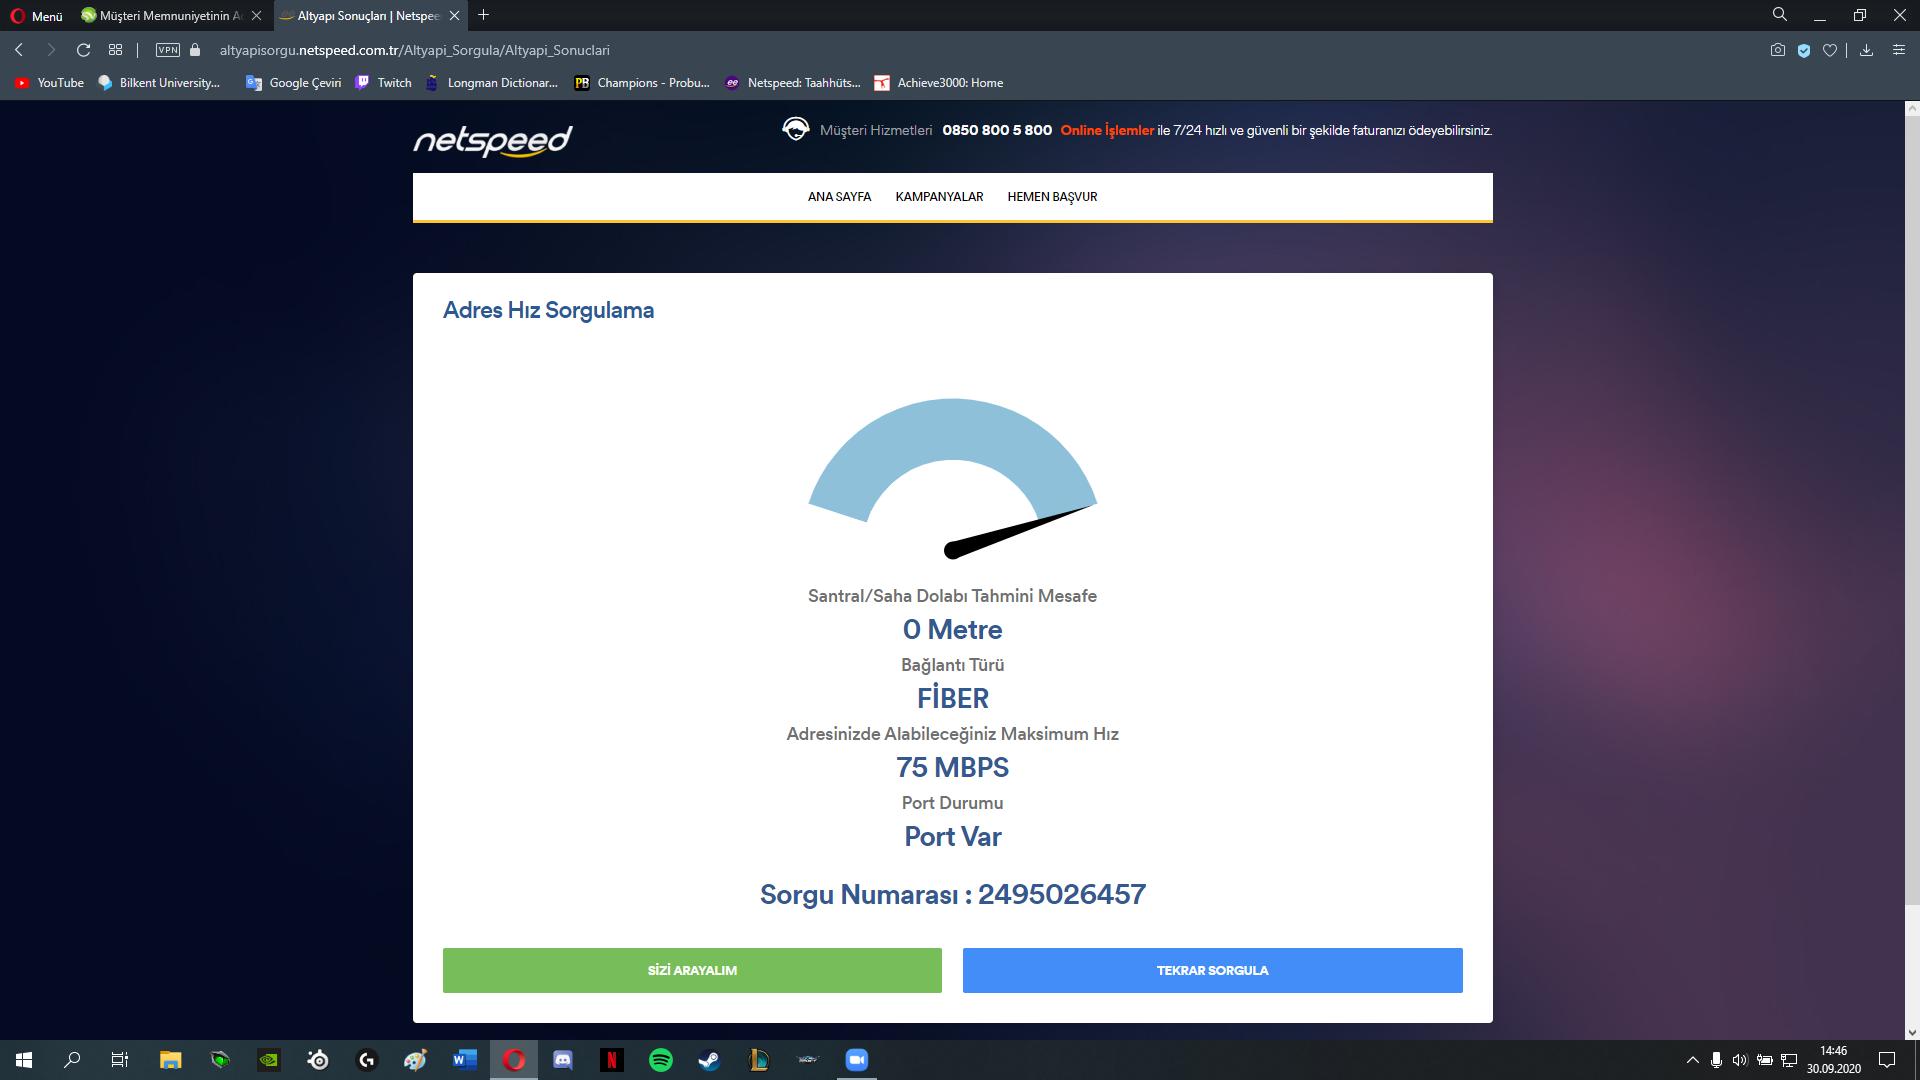1920x1080 pixels.
Task: Open volume control in tray
Action: pyautogui.click(x=1740, y=1060)
